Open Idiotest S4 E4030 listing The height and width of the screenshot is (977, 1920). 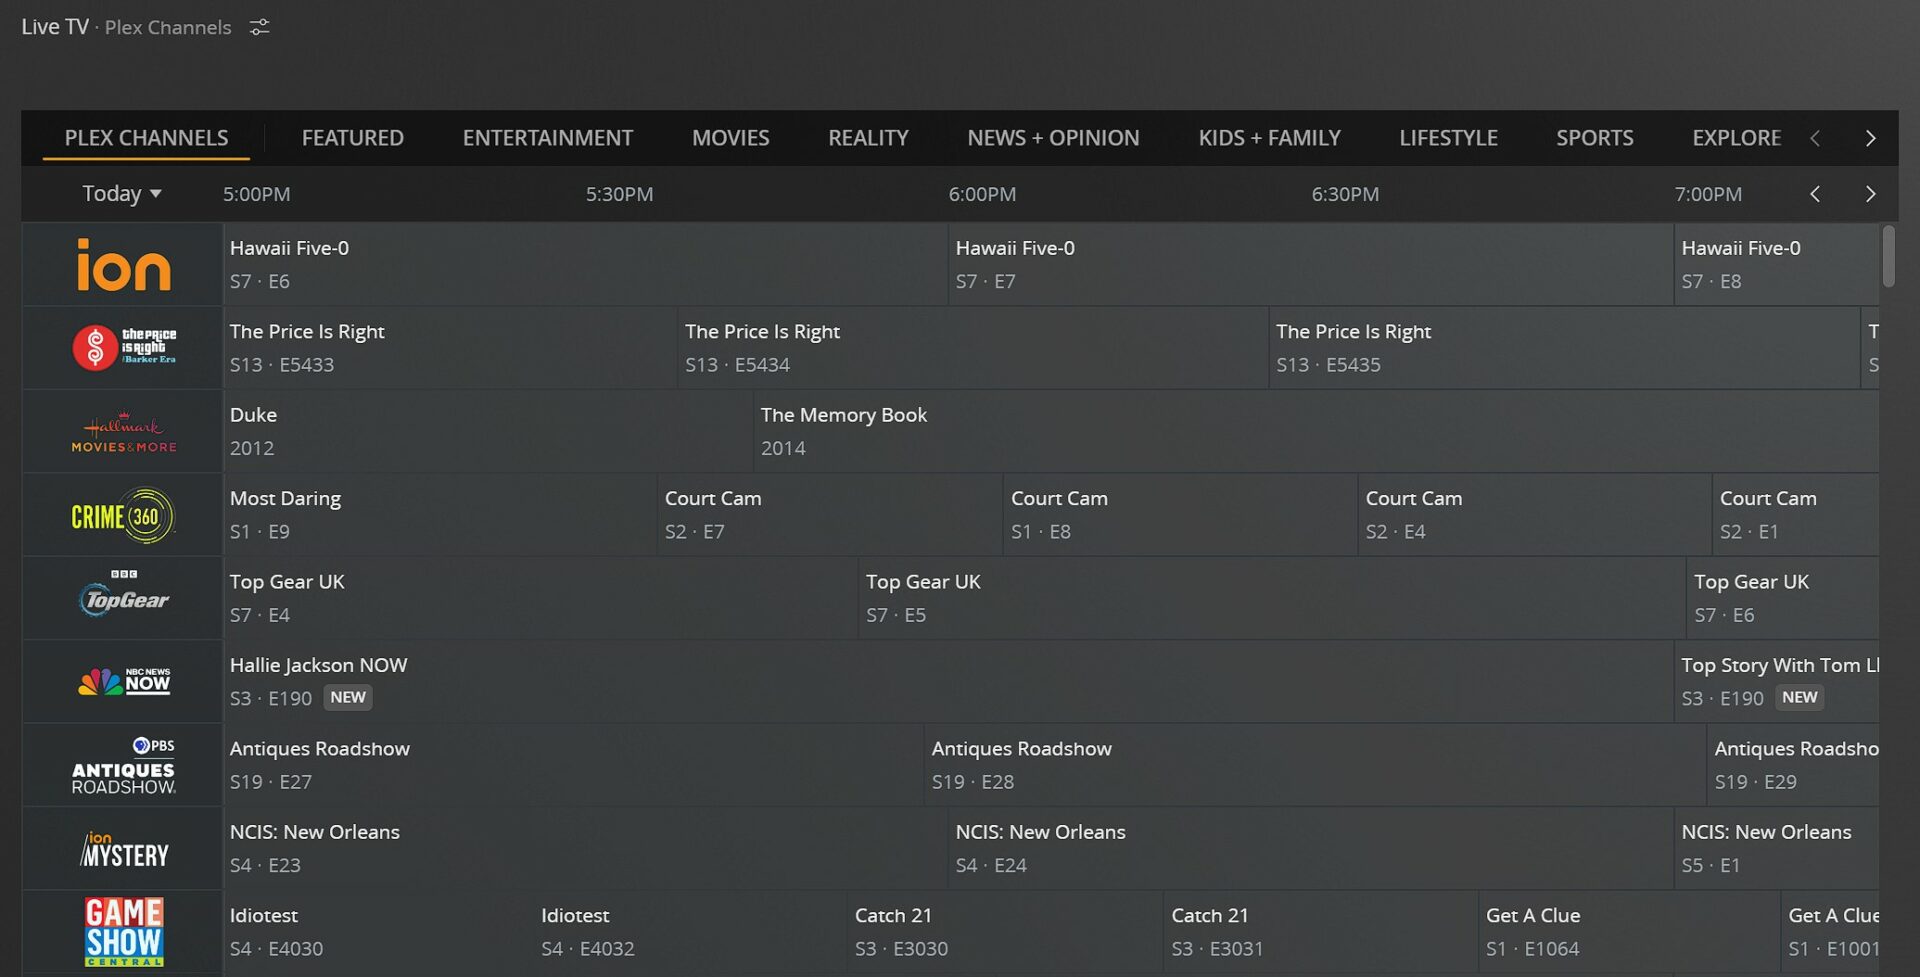(x=378, y=932)
